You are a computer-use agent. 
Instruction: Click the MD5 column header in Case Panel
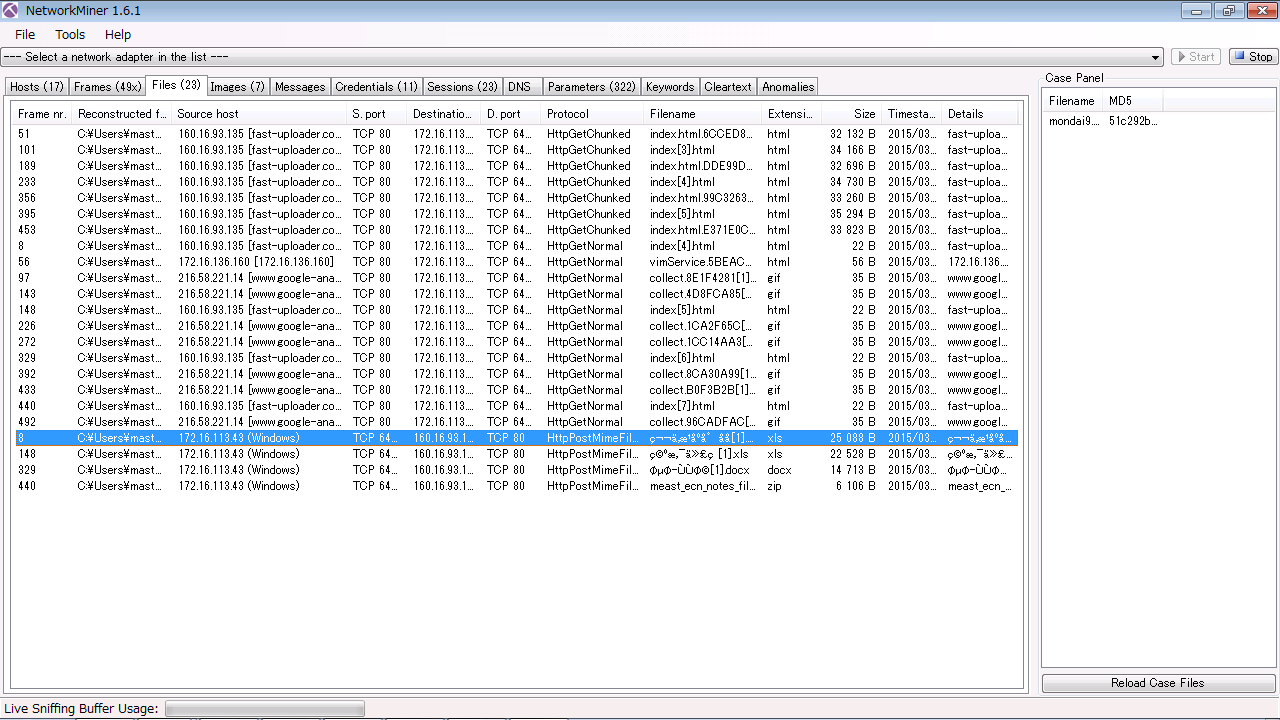pos(1133,101)
